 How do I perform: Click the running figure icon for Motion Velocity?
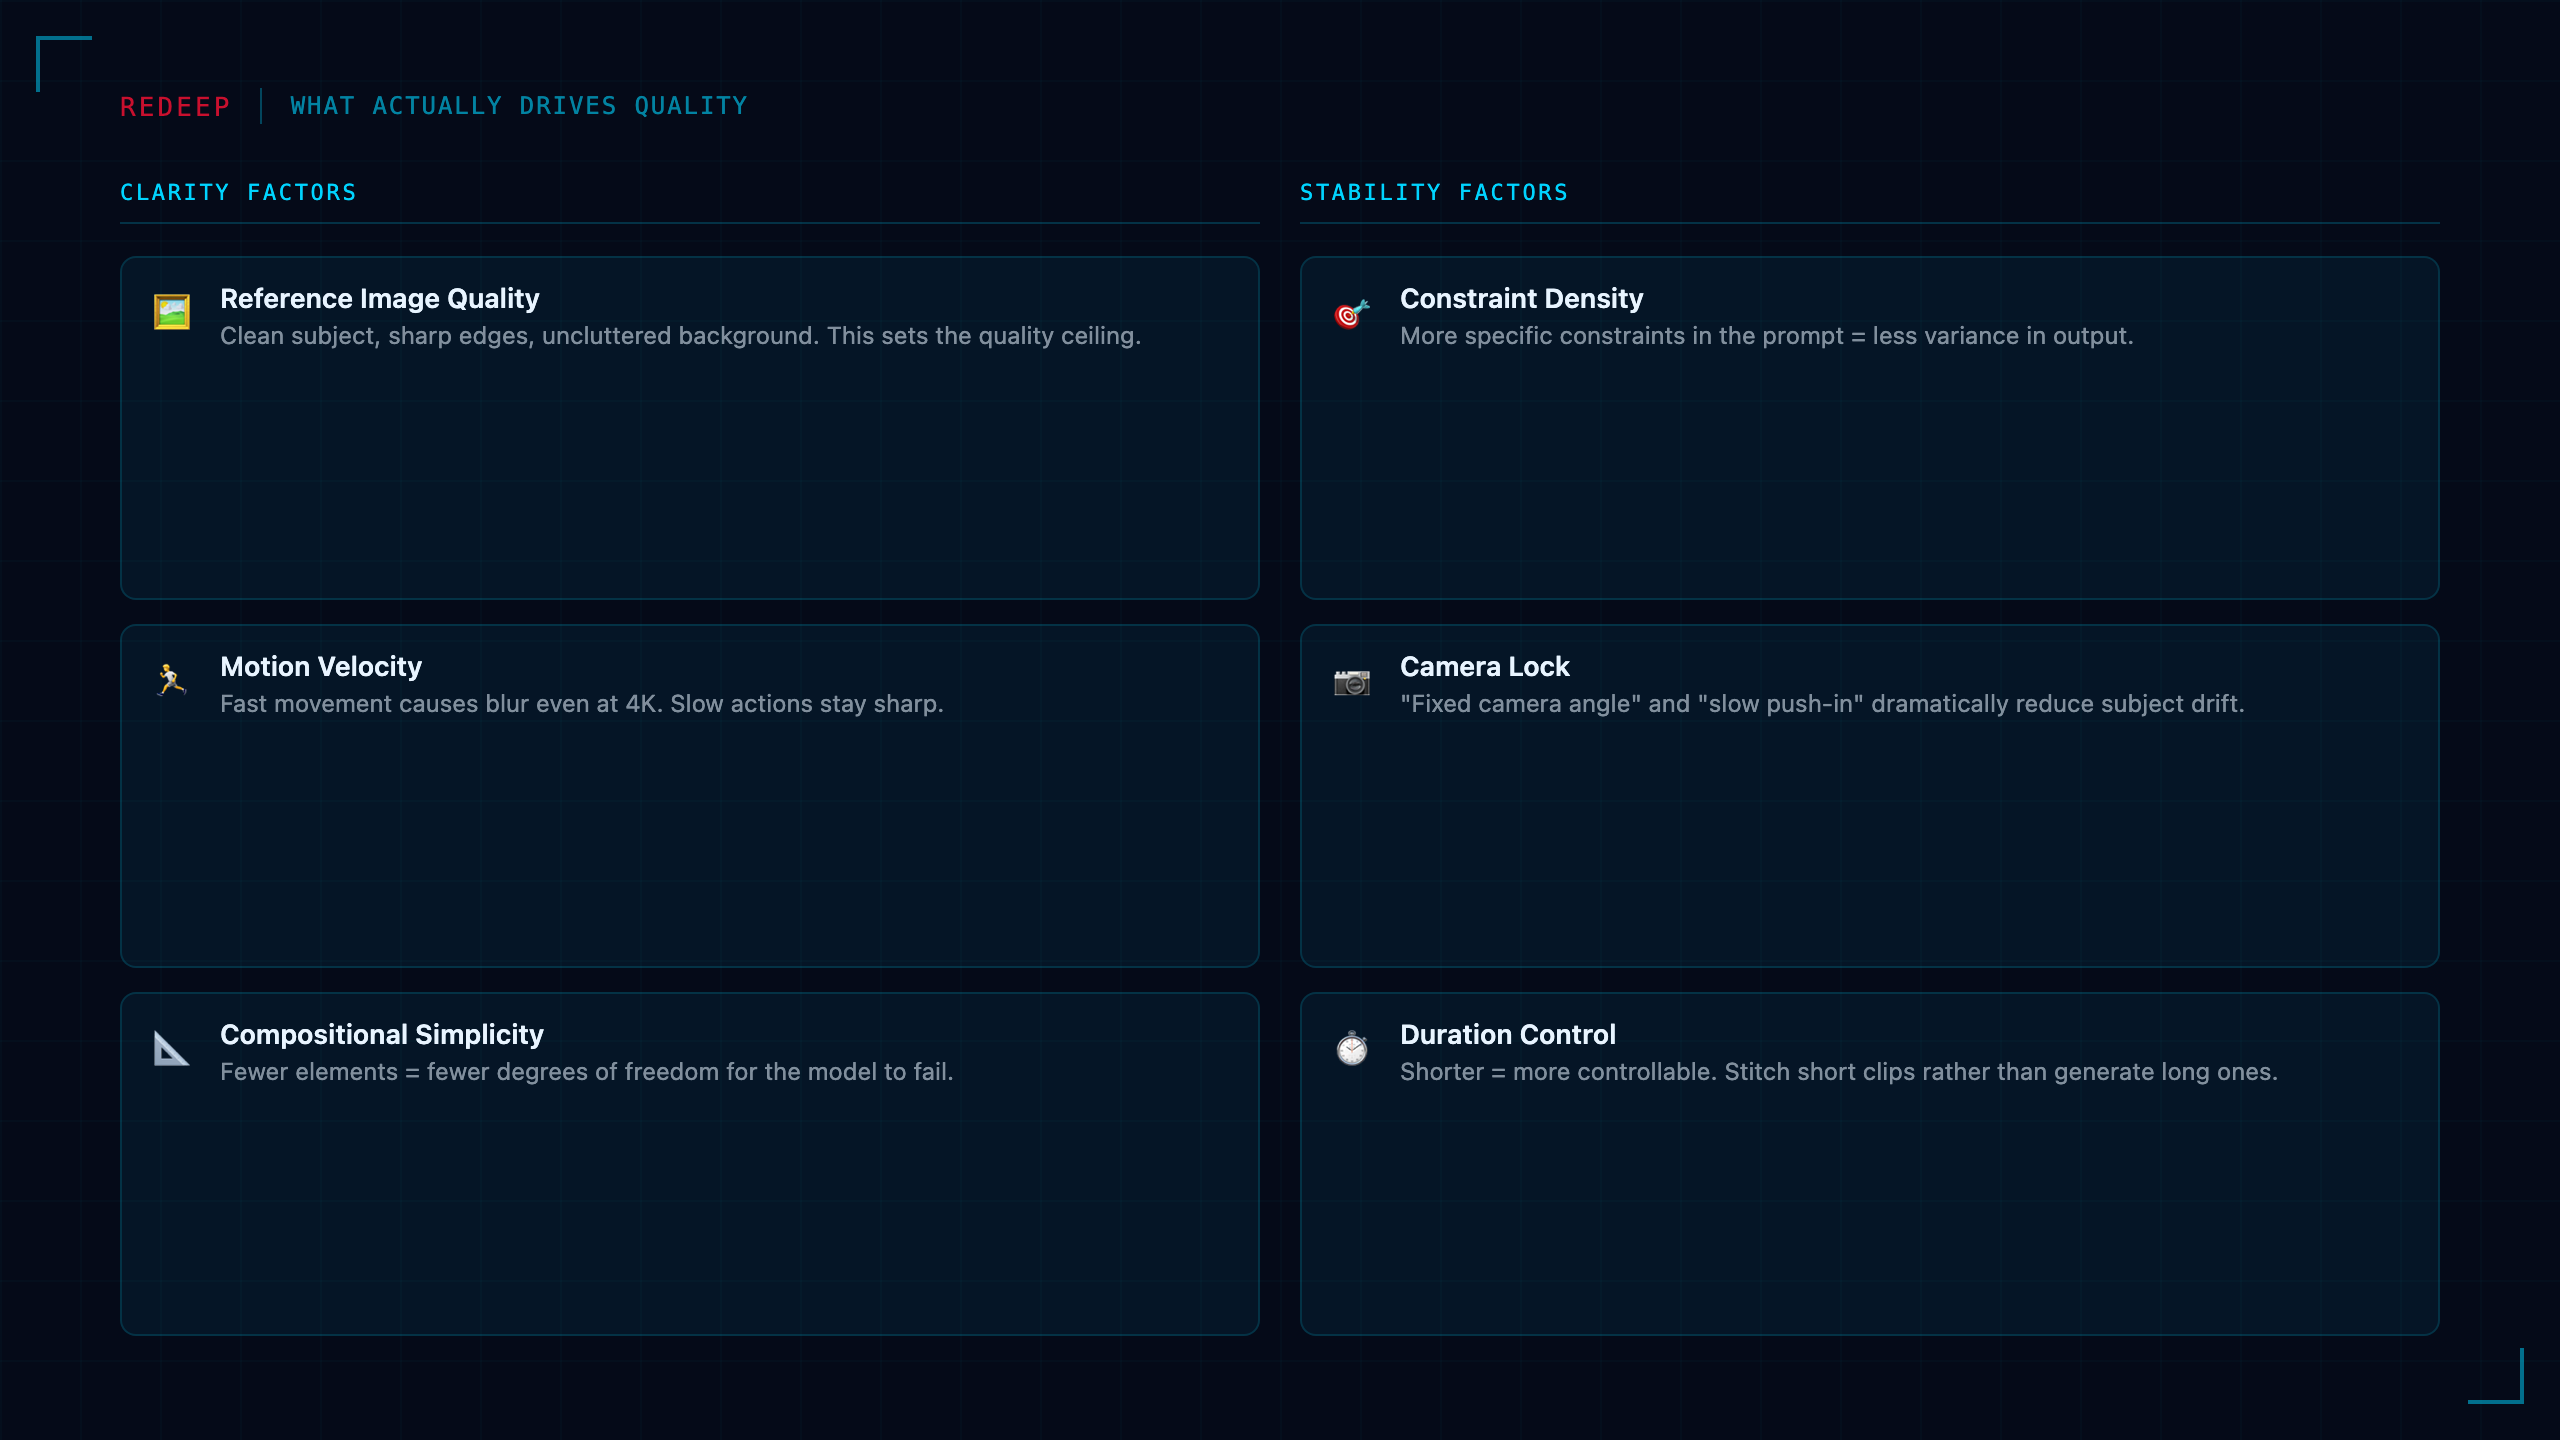tap(172, 680)
